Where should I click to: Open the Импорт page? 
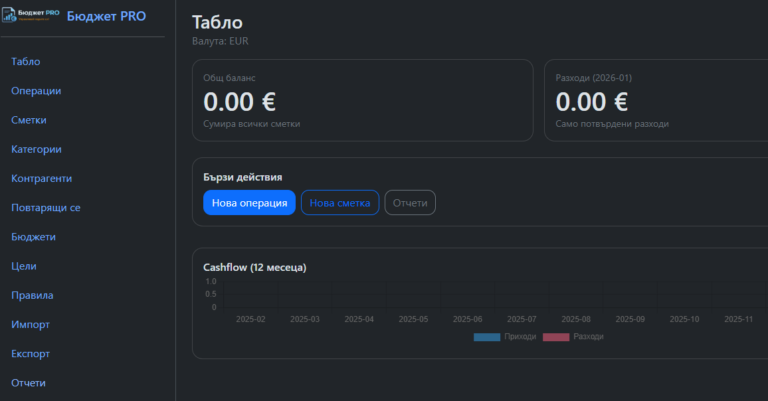pyautogui.click(x=30, y=324)
